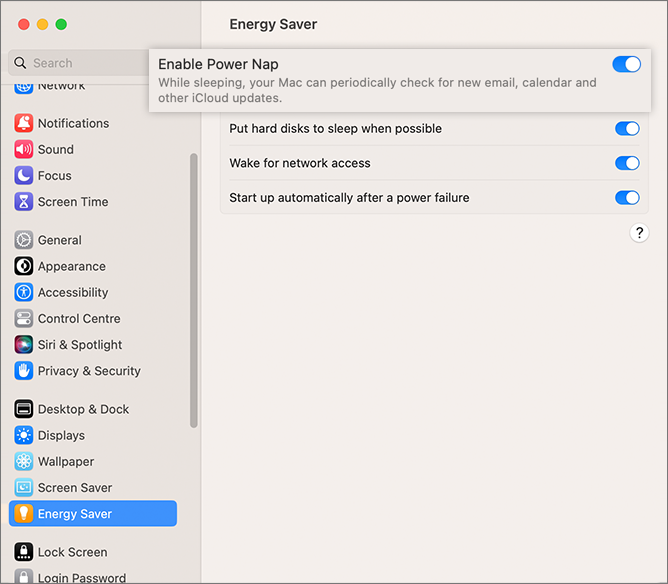The image size is (668, 584).
Task: Click the help question mark button
Action: (639, 232)
